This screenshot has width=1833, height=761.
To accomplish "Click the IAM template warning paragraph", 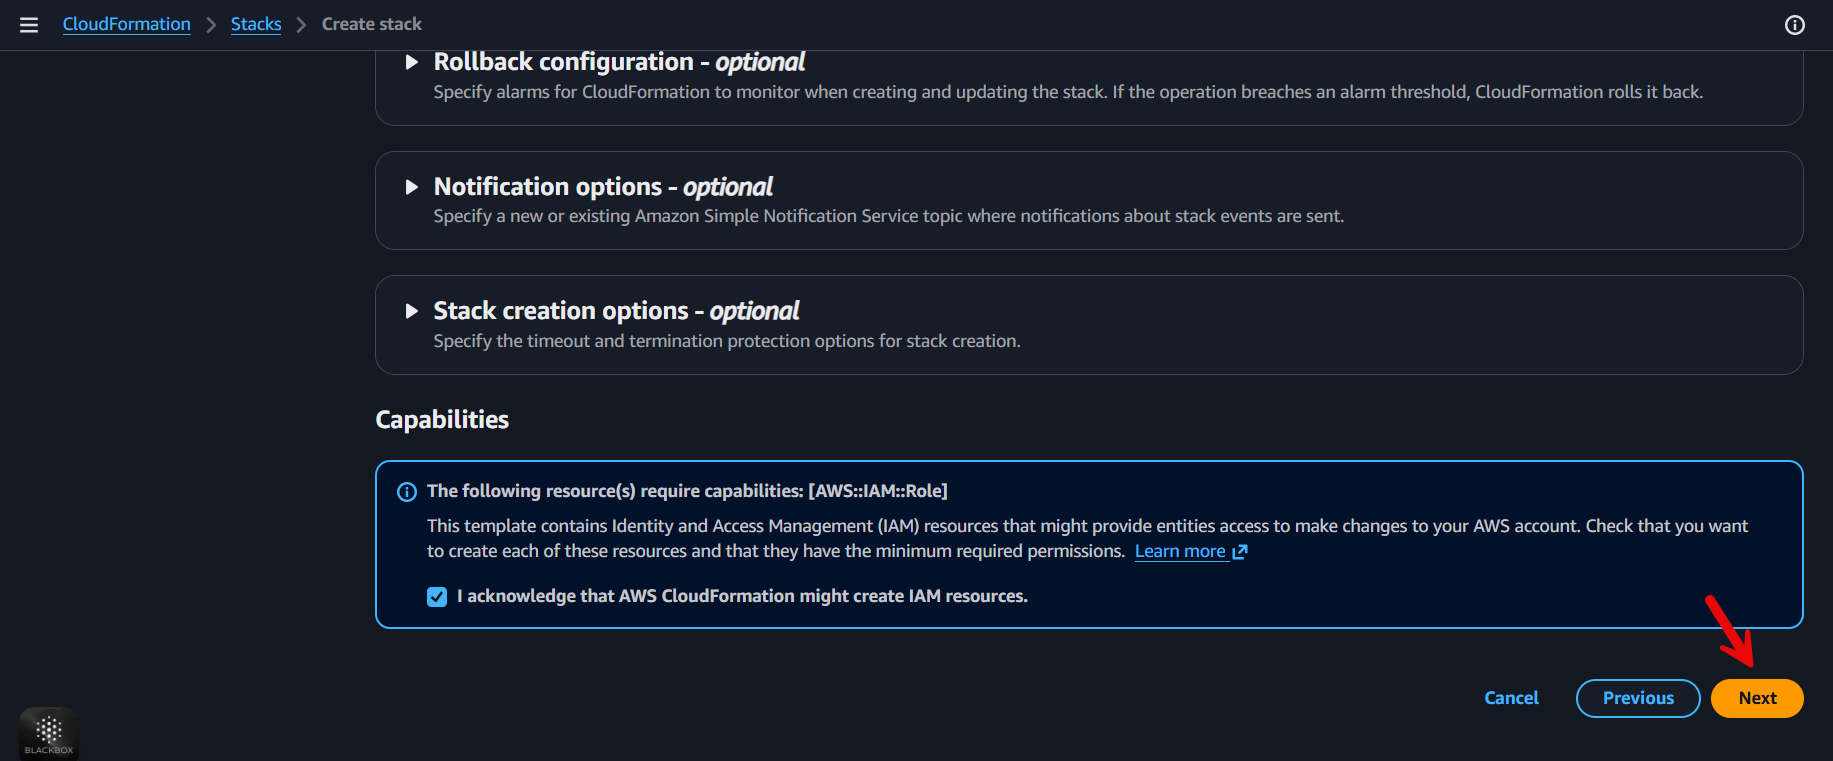I will tap(1087, 538).
